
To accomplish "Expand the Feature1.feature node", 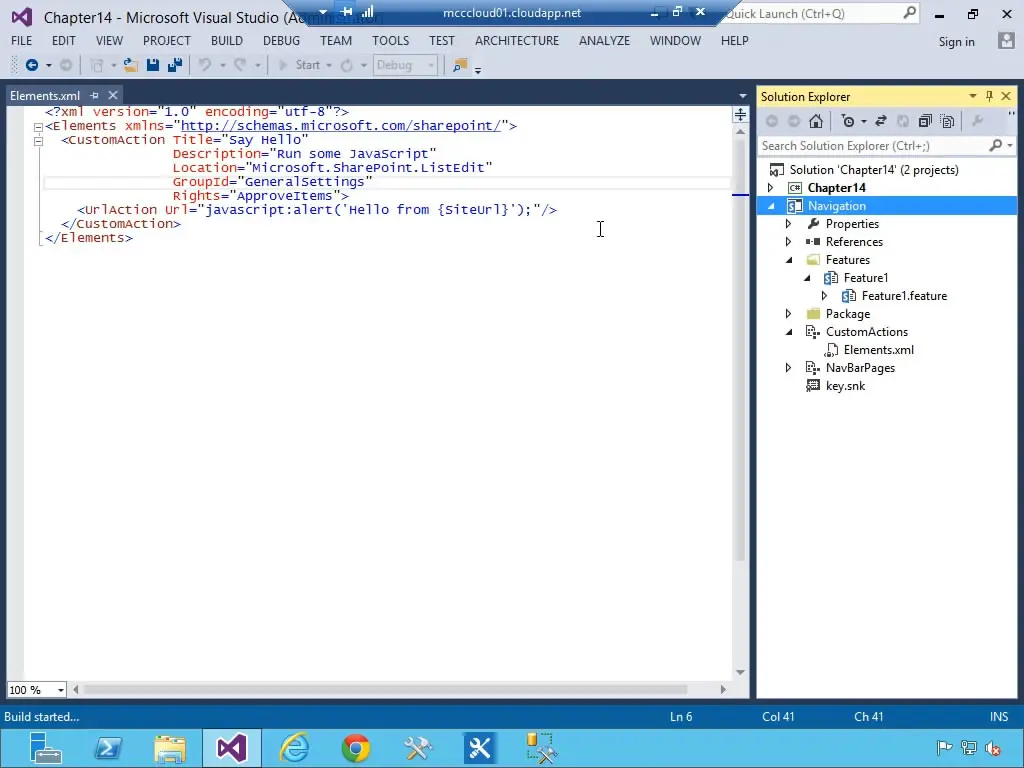I will point(824,296).
